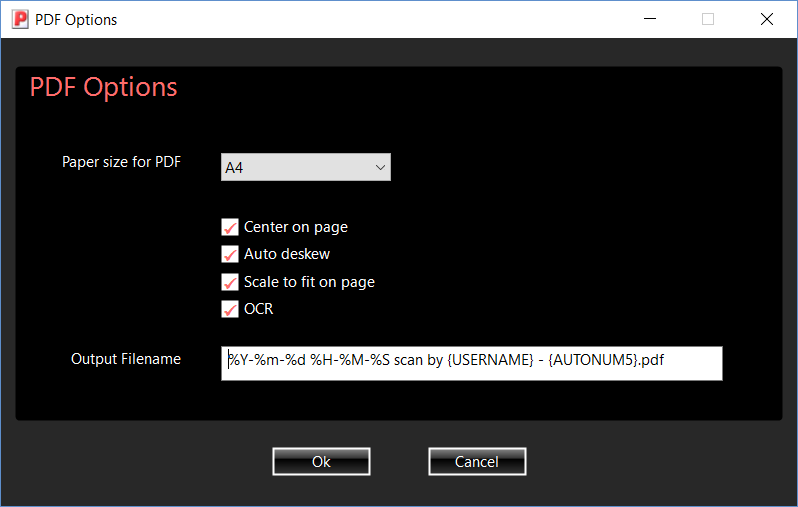Click the "Output Filename" label
The image size is (798, 507).
126,358
